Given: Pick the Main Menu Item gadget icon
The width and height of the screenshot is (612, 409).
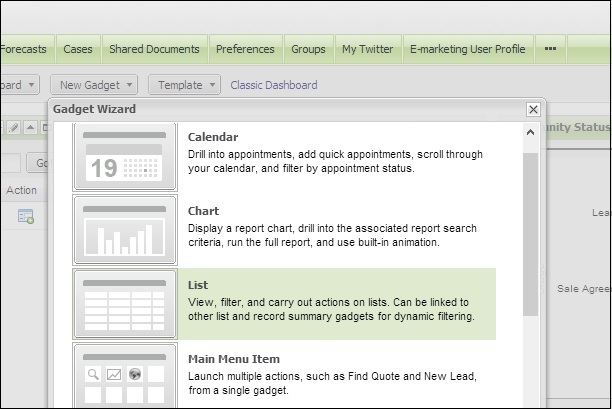Looking at the screenshot, I should (125, 375).
